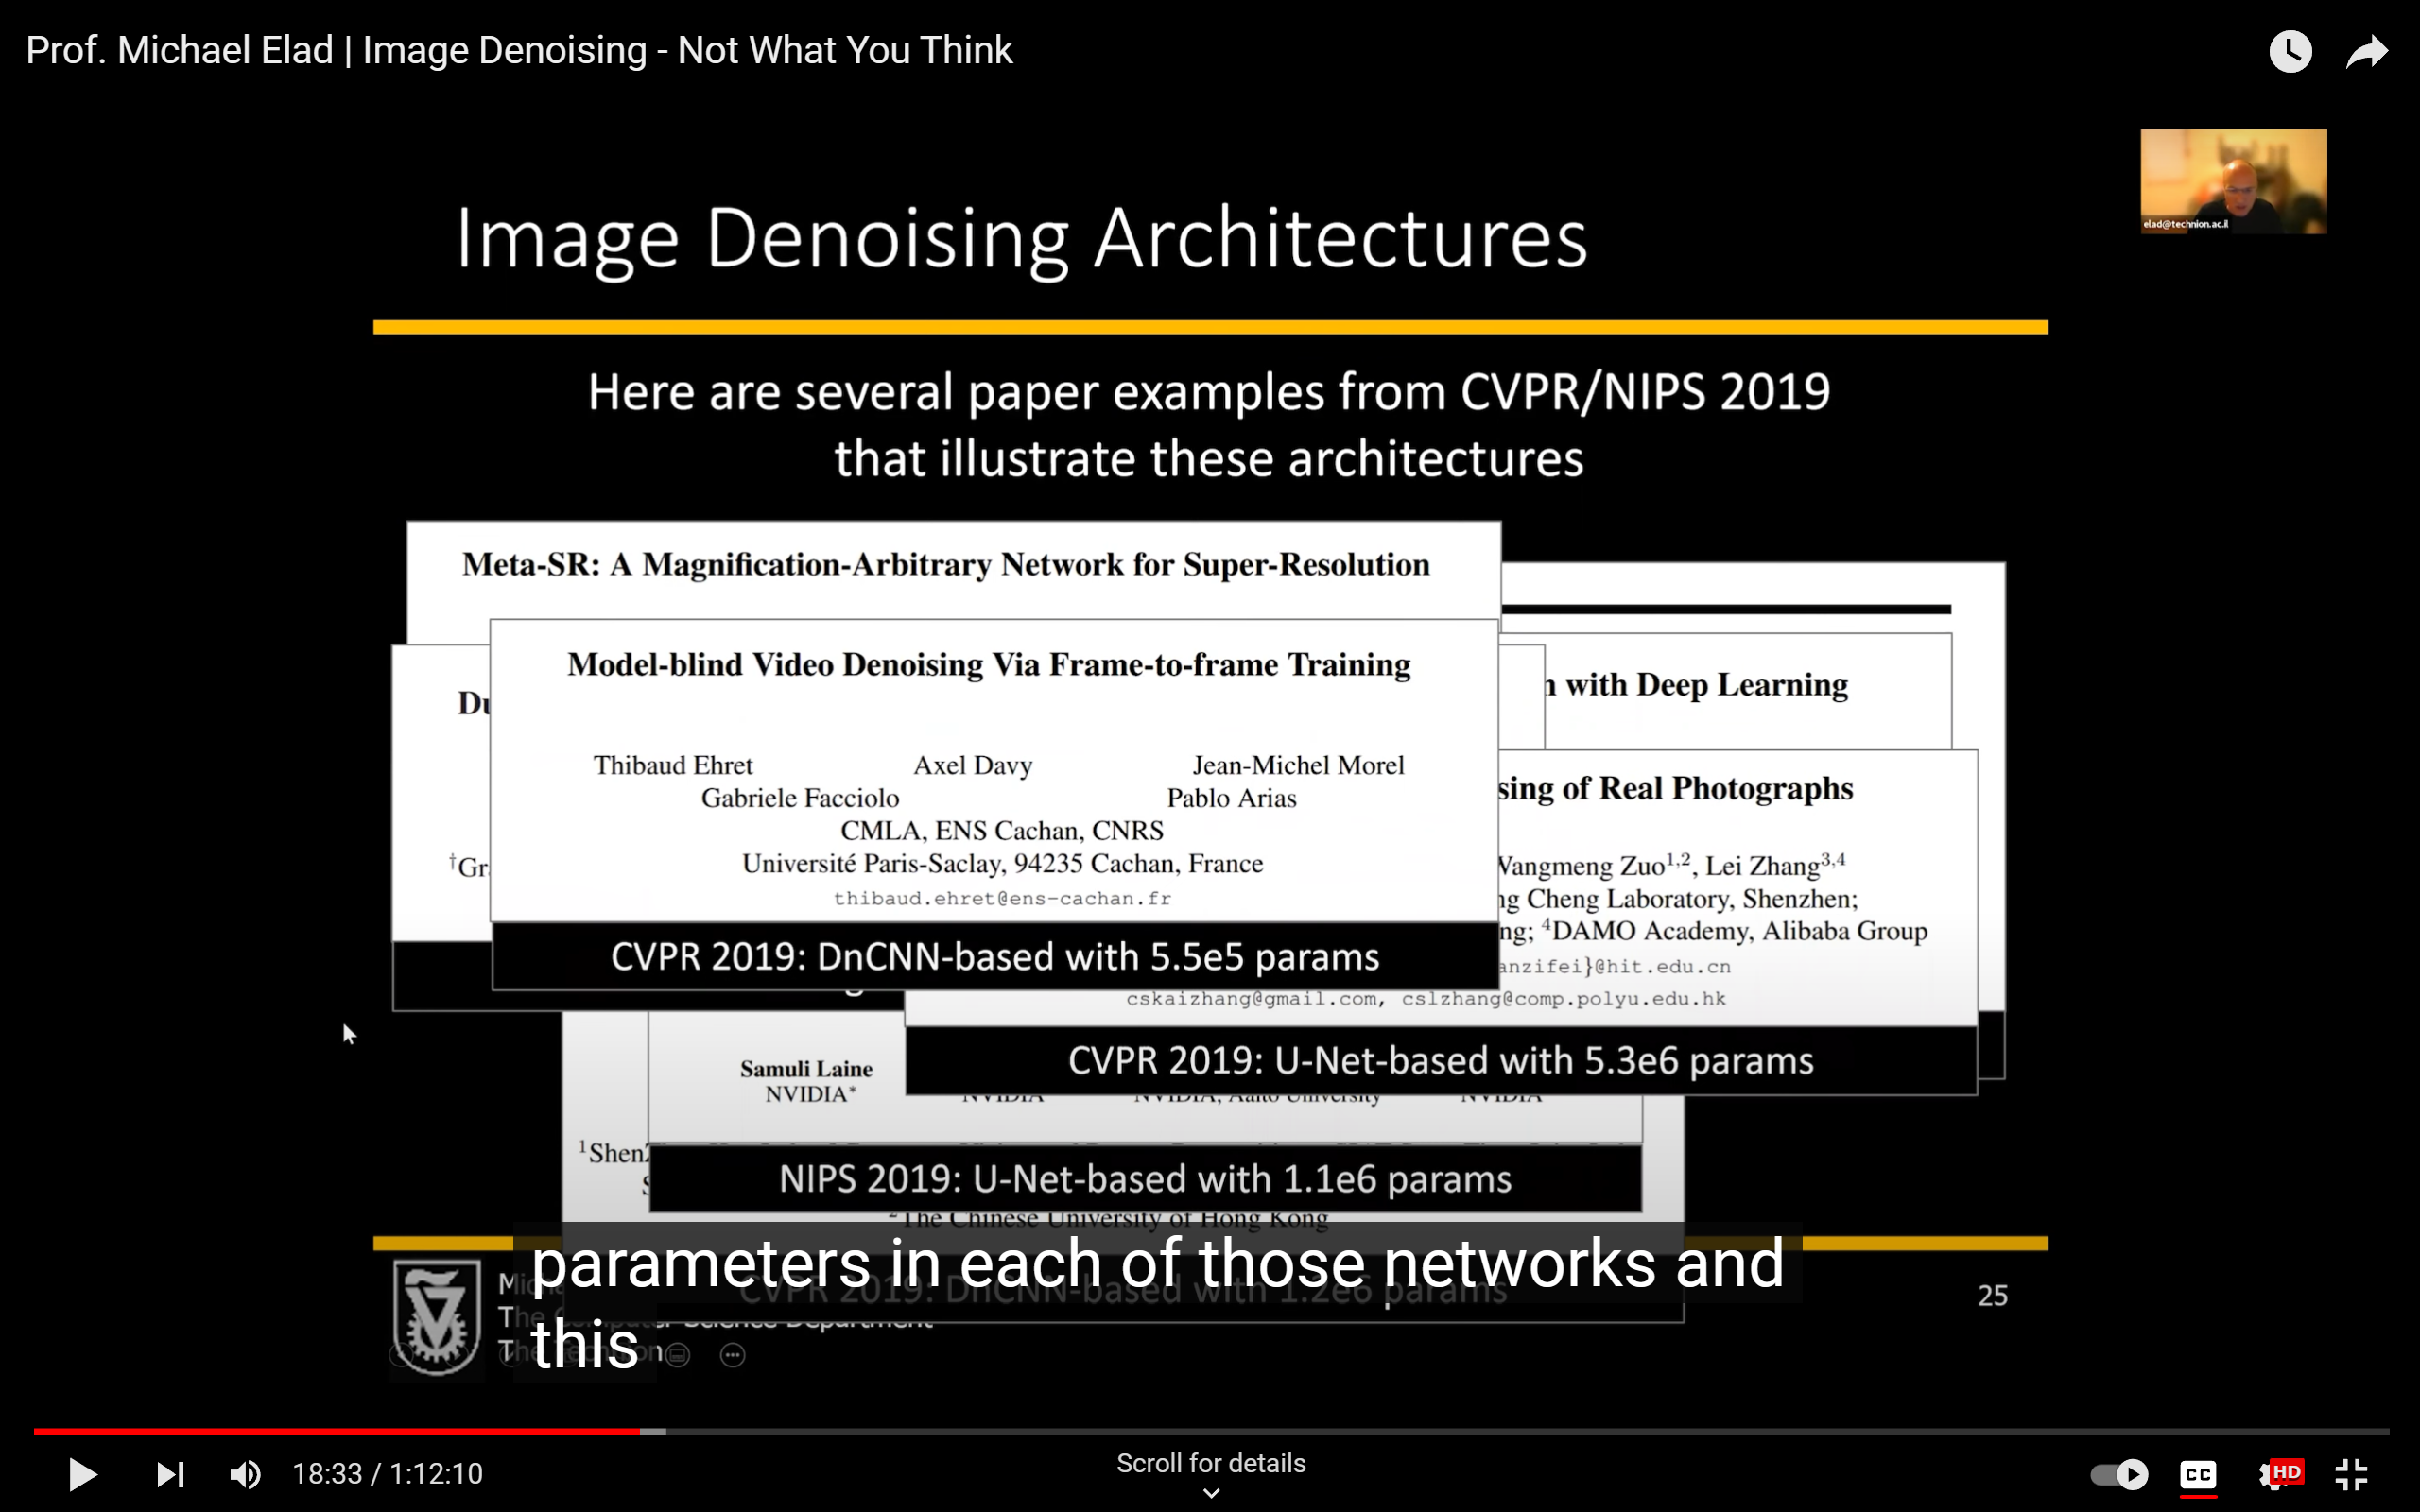
Task: Open the HD settings gear
Action: point(2277,1474)
